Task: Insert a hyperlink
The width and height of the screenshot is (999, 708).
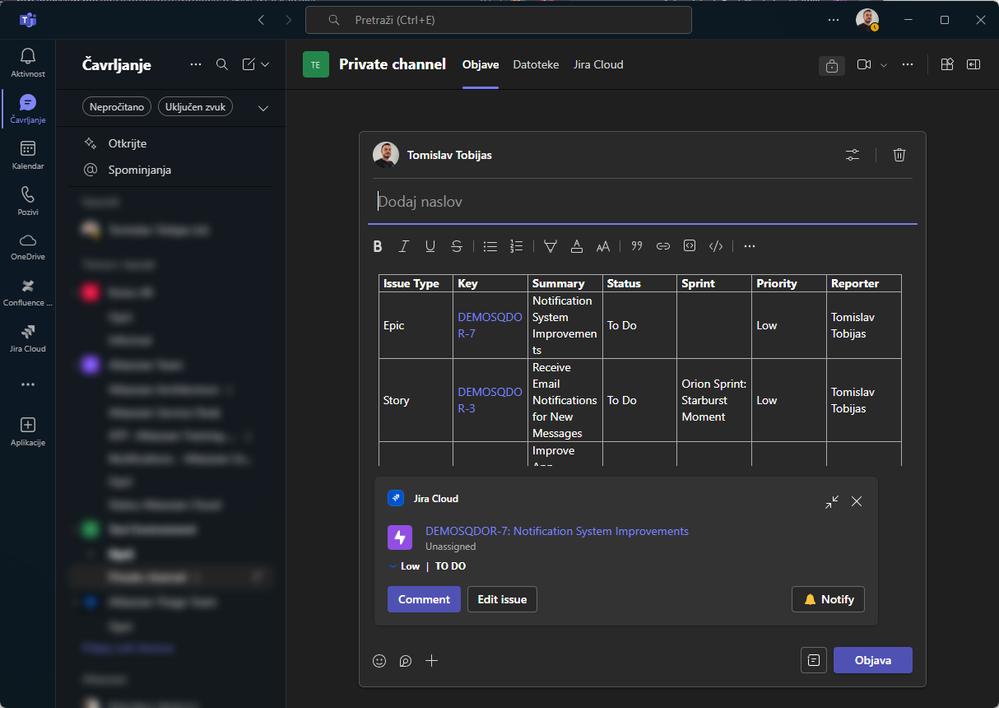Action: click(663, 247)
